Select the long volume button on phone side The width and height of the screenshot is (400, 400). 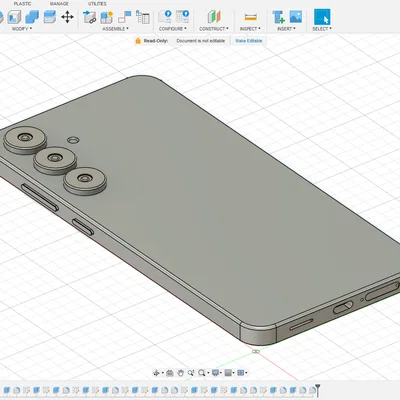pyautogui.click(x=40, y=197)
